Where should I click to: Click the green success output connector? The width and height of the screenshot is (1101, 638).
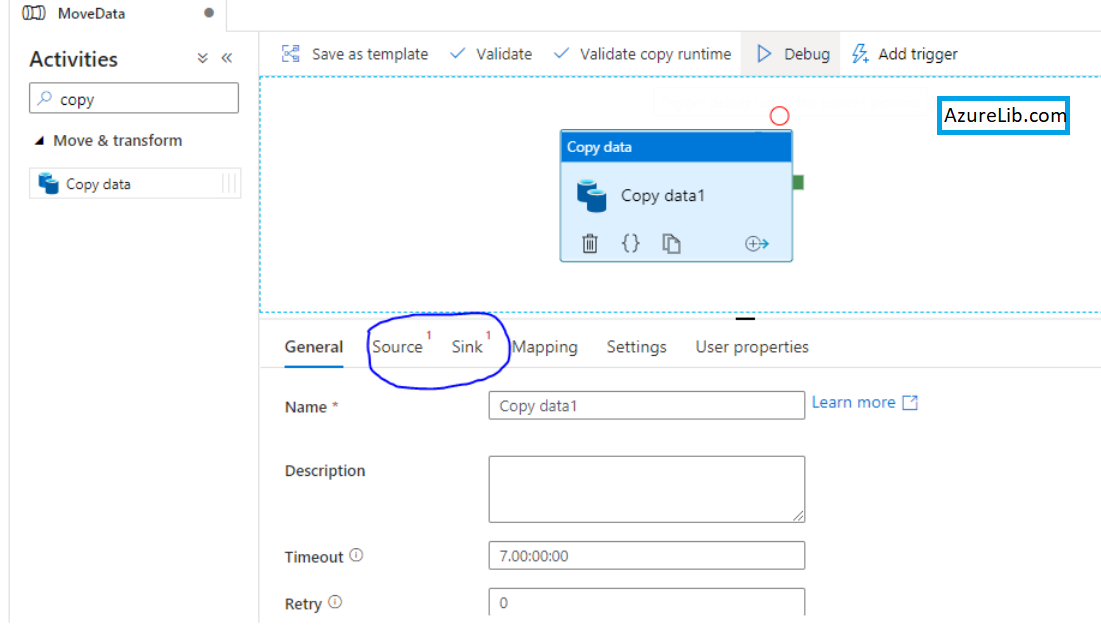798,182
